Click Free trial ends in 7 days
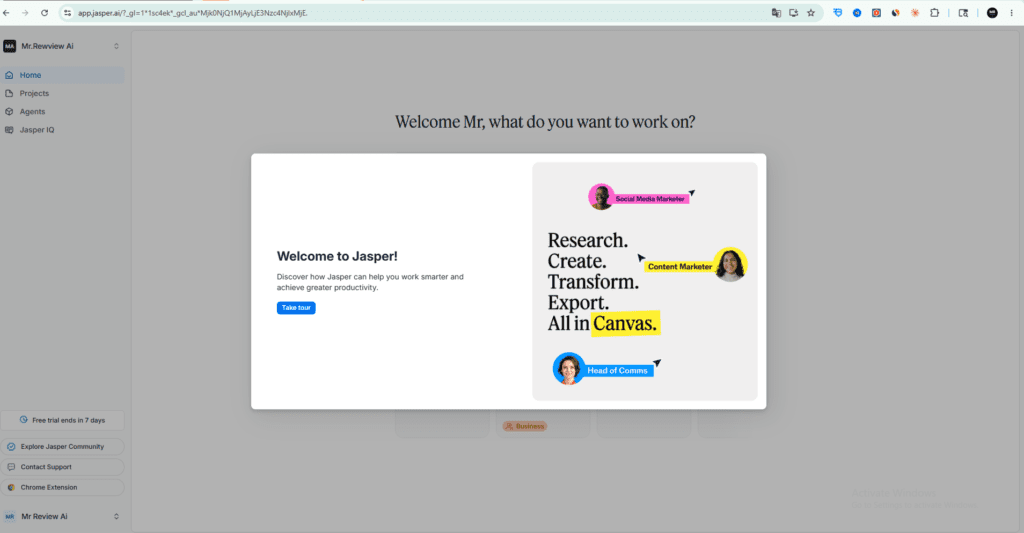The height and width of the screenshot is (533, 1024). [63, 420]
